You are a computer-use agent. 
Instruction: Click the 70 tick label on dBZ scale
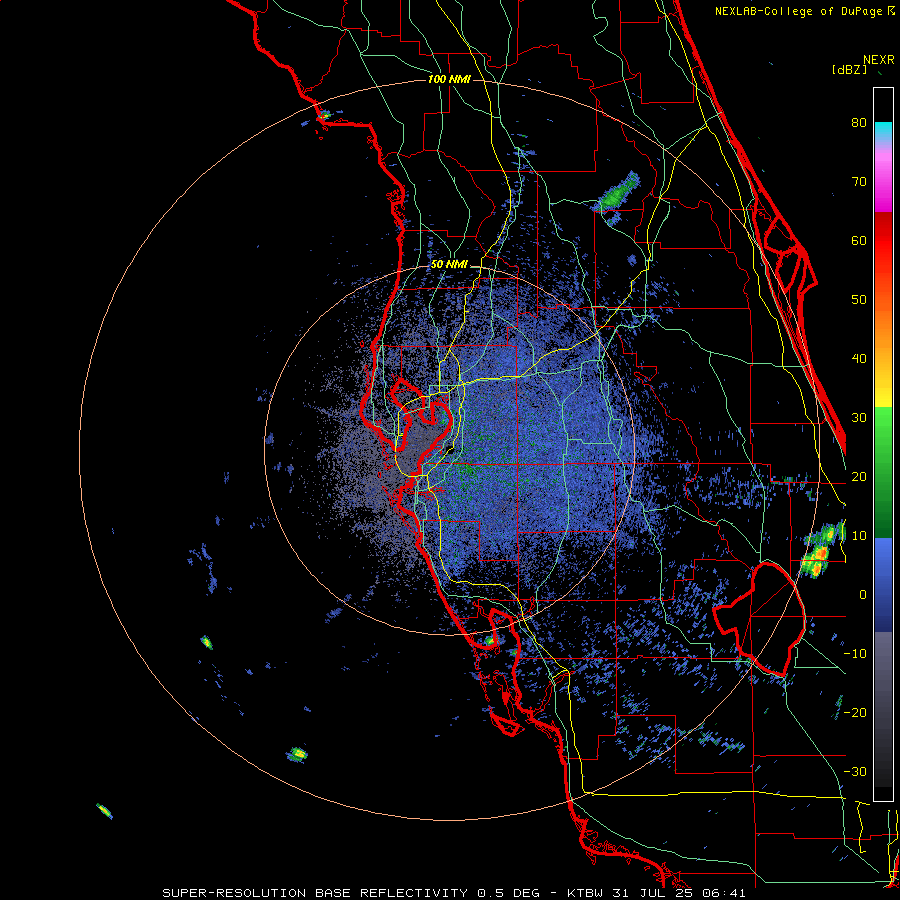[x=859, y=181]
